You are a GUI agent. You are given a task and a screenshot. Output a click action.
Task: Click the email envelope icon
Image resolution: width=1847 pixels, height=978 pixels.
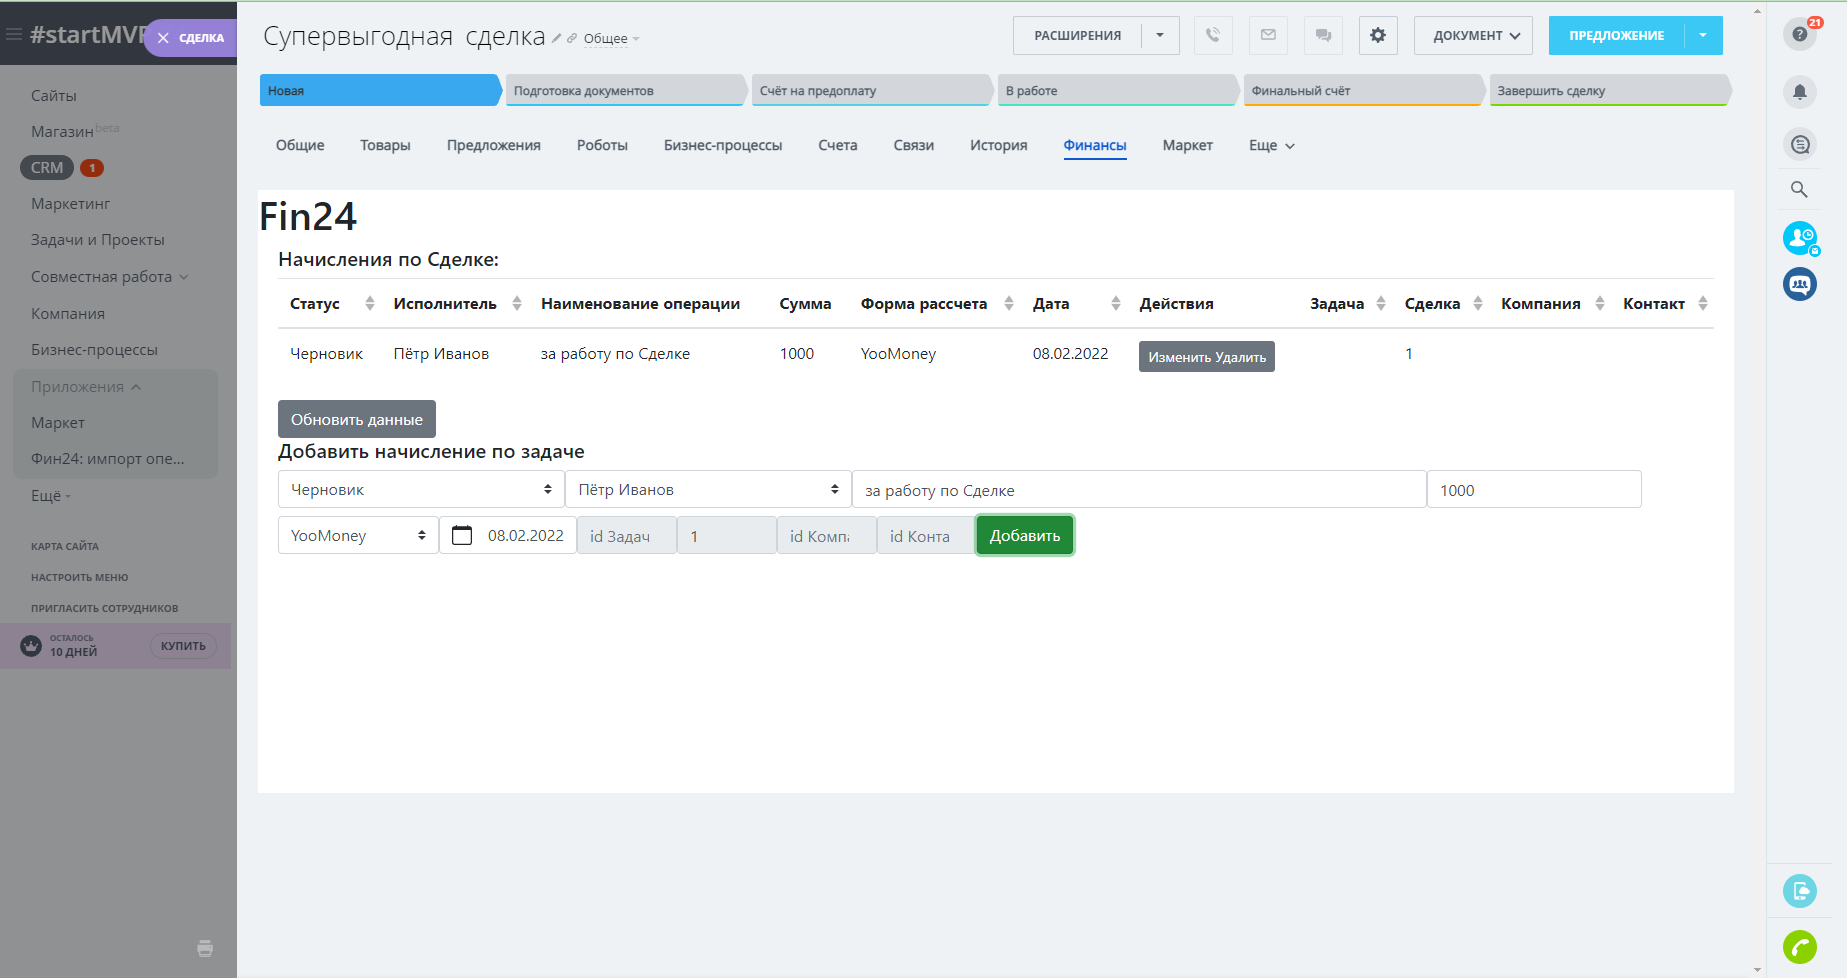click(x=1268, y=35)
